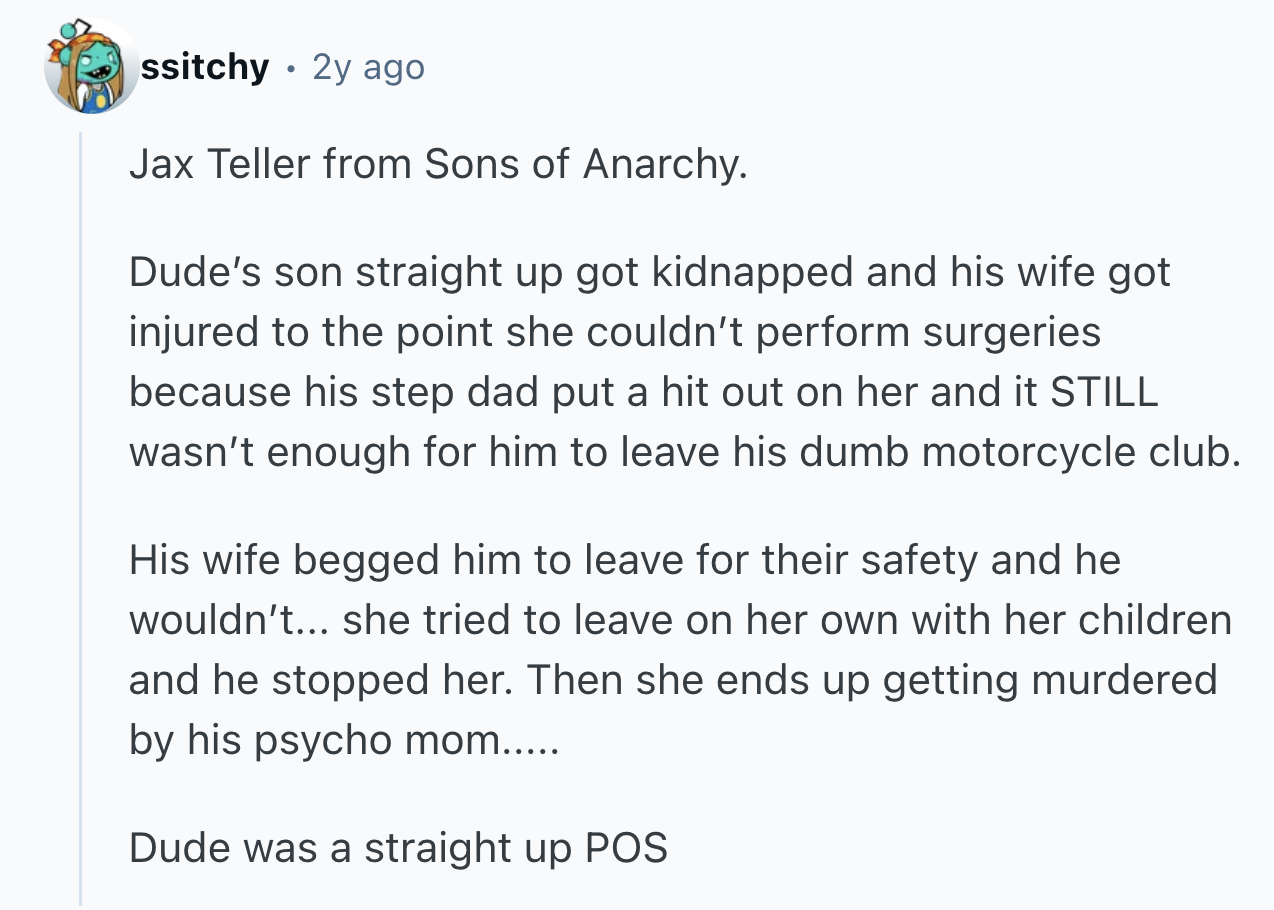Click the line starting 'His wife begged him'
The image size is (1274, 910).
[x=625, y=560]
